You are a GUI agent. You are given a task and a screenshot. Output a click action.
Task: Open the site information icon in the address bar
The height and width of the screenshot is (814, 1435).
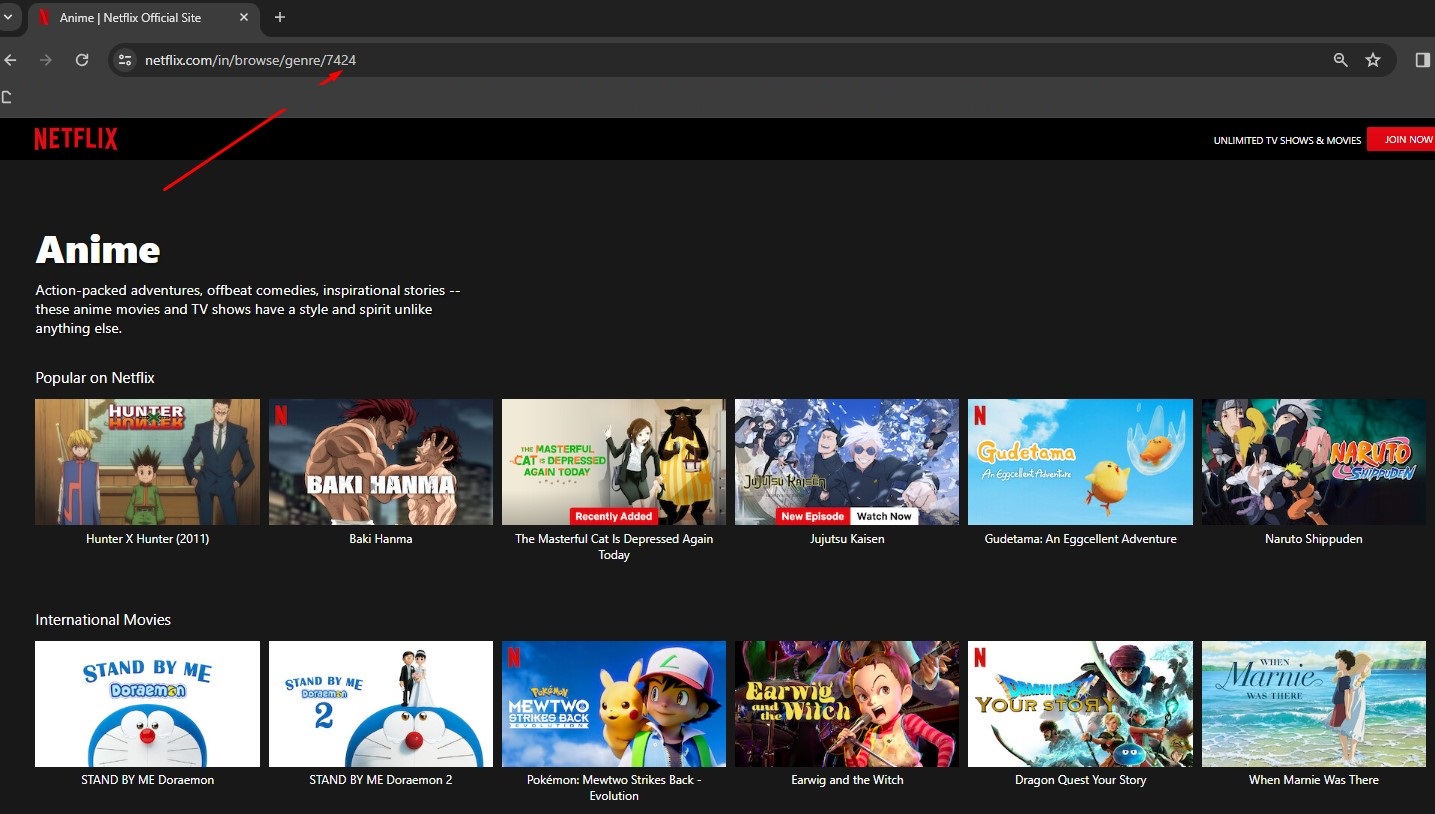coord(125,60)
